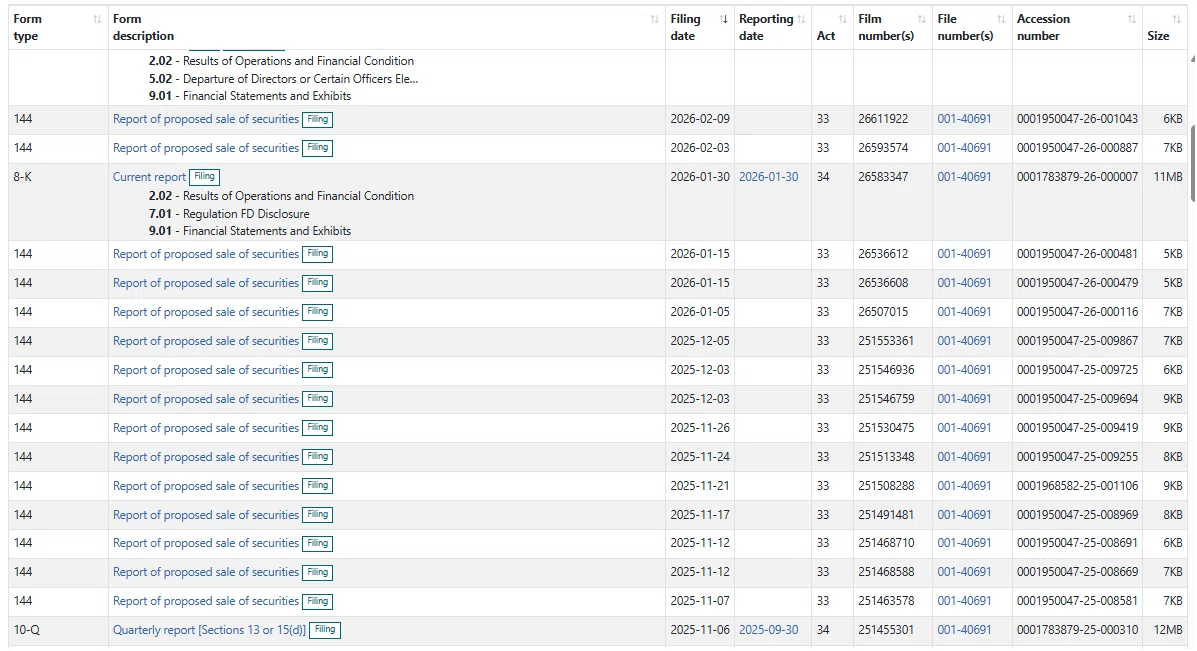This screenshot has height=651, width=1197.
Task: Select film number 26583347
Action: (x=883, y=177)
